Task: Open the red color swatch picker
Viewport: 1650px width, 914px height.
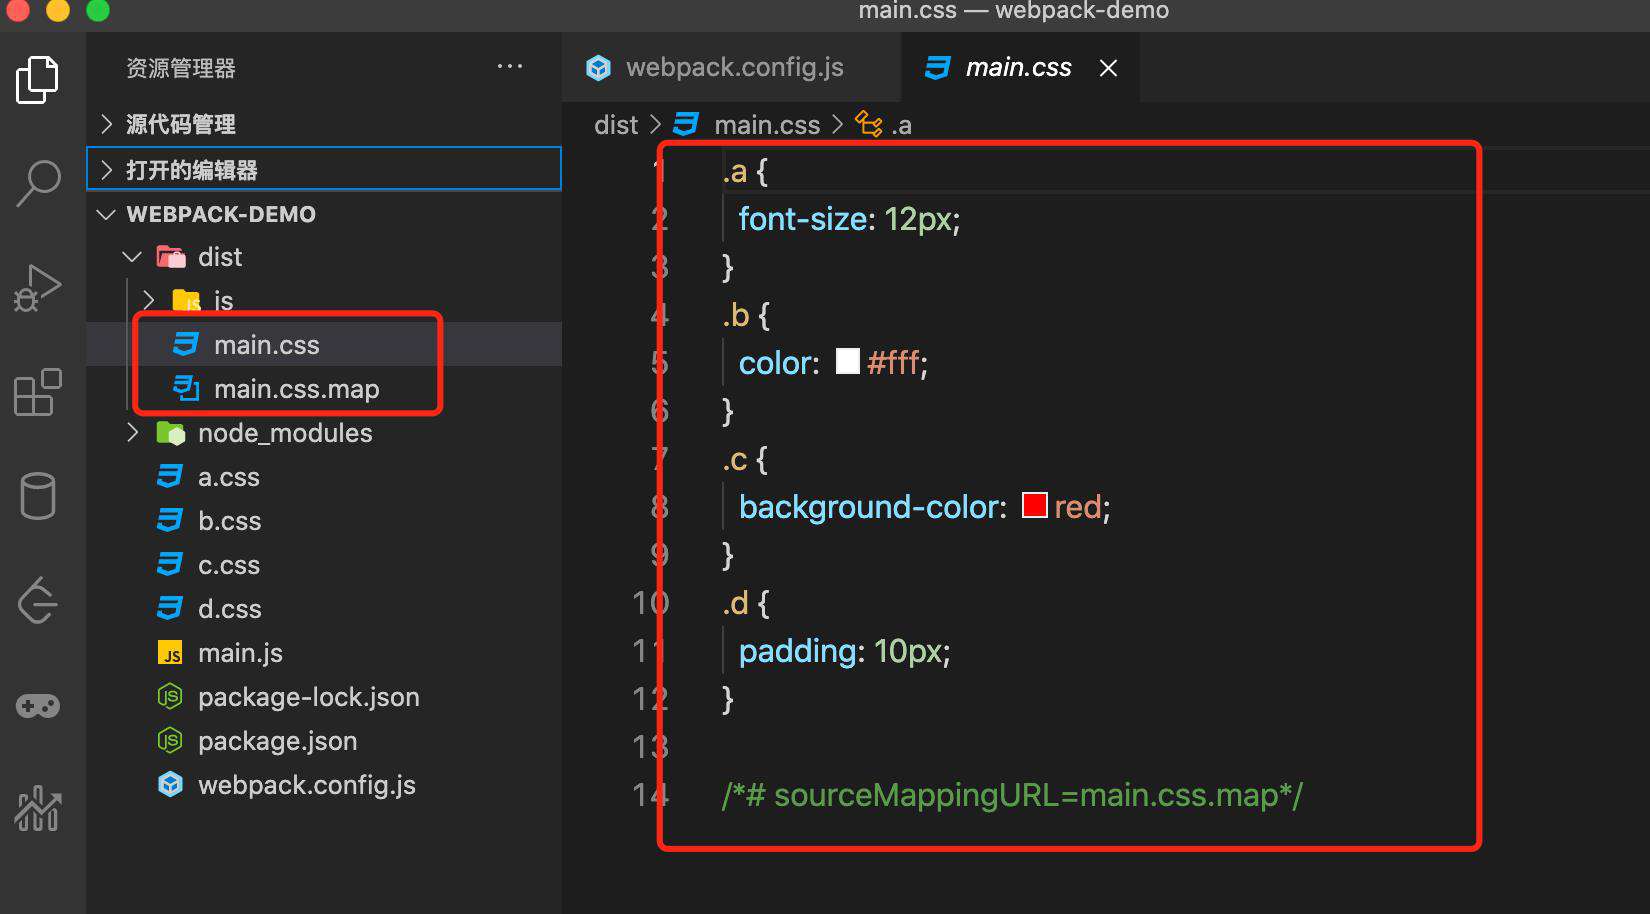Action: coord(1034,505)
